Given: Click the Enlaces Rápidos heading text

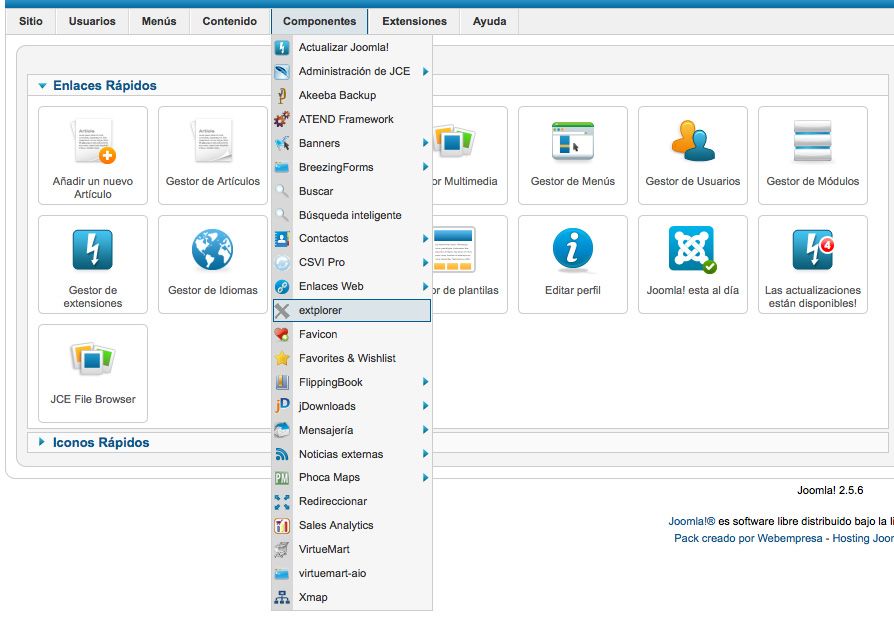Looking at the screenshot, I should point(105,86).
